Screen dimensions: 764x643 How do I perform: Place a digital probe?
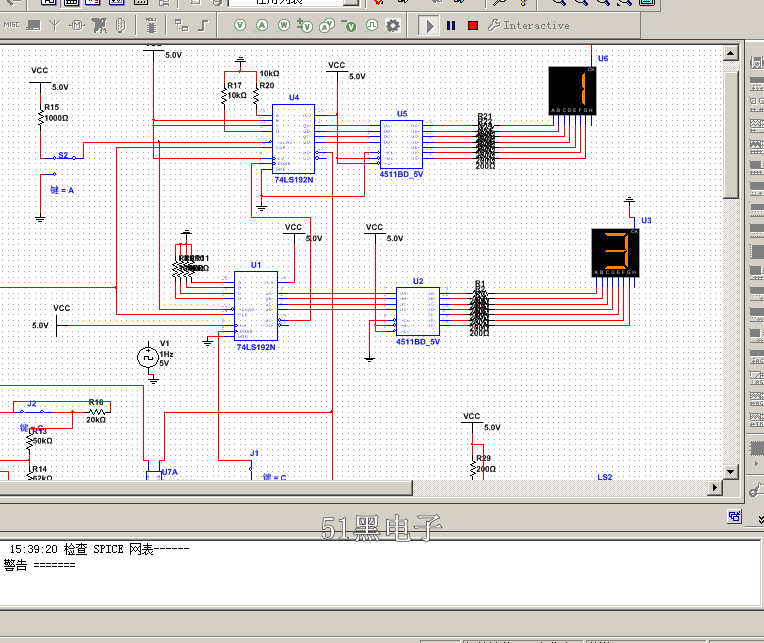[x=371, y=25]
